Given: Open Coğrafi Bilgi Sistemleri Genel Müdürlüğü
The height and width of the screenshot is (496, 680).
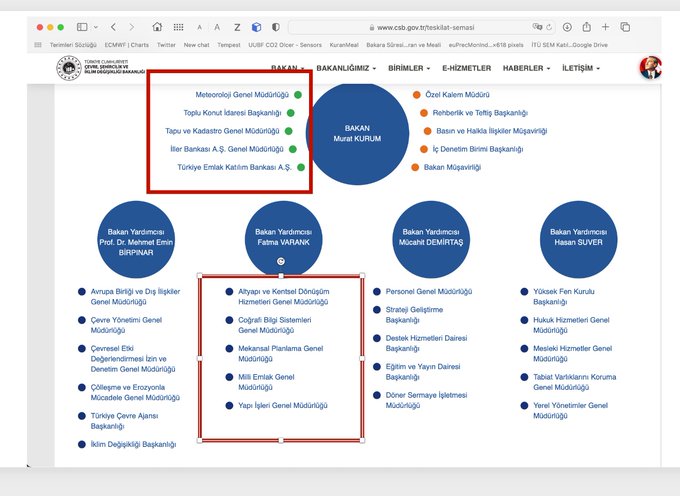Looking at the screenshot, I should coord(275,325).
